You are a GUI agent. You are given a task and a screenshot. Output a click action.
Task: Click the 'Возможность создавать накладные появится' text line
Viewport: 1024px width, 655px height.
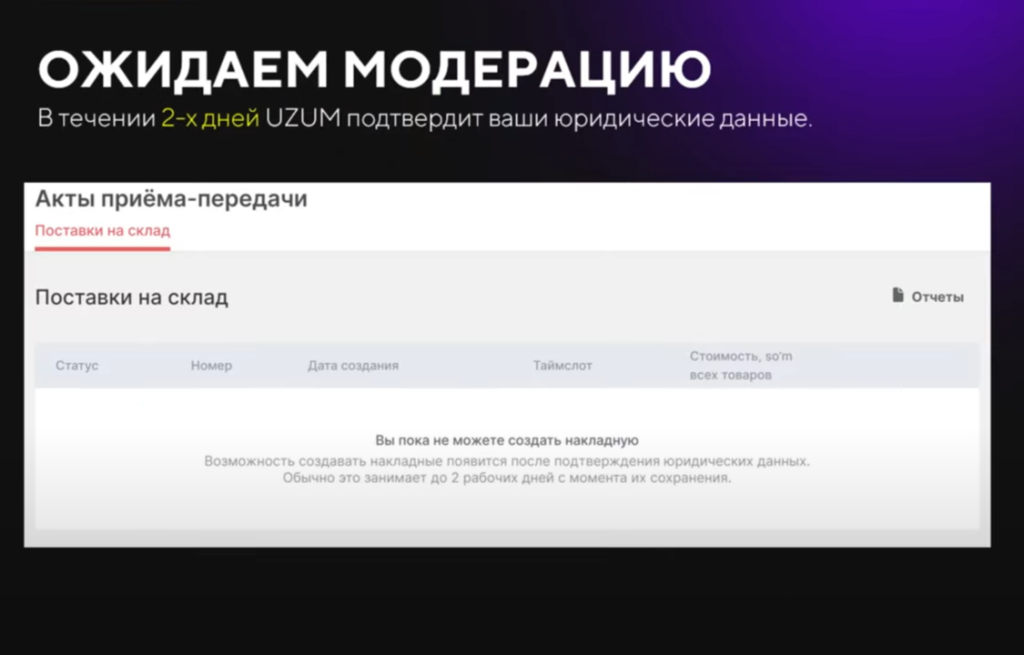click(507, 461)
